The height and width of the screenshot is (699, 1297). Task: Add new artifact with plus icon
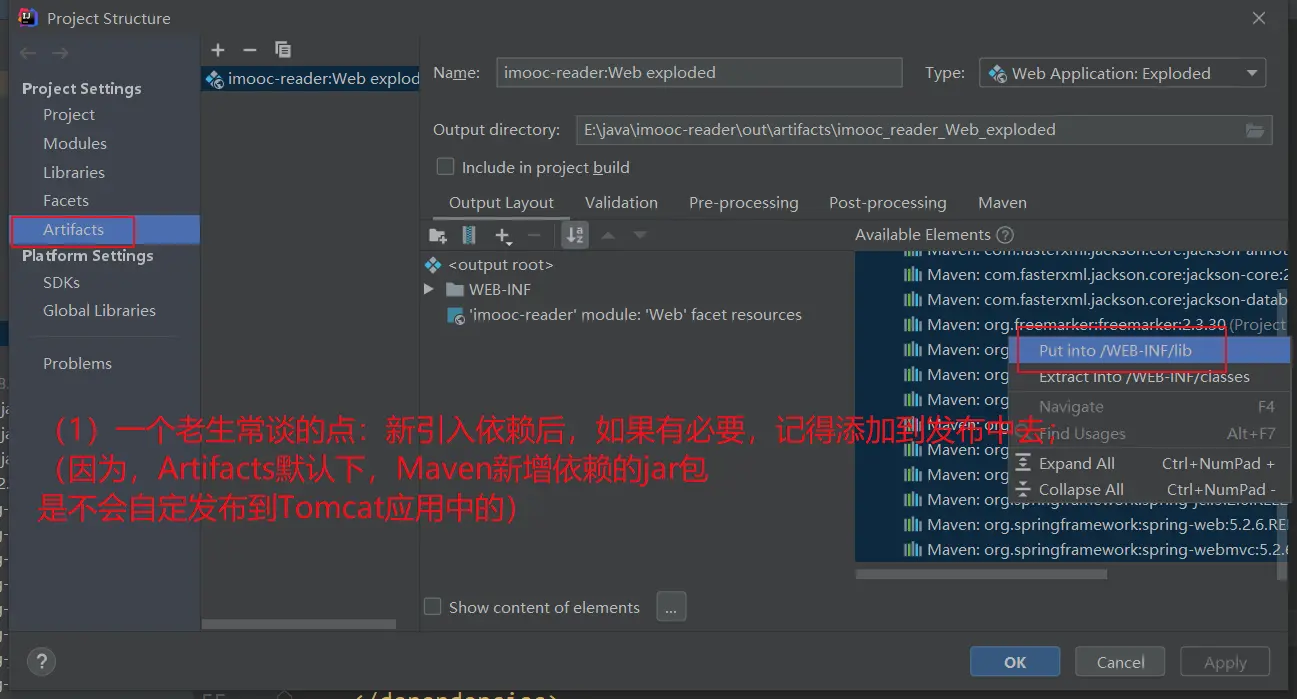pyautogui.click(x=218, y=50)
